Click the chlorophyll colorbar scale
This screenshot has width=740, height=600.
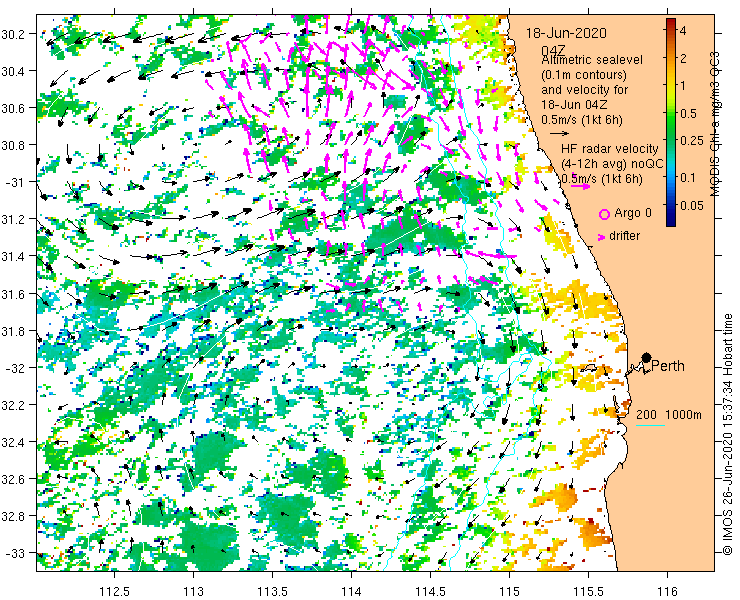(x=671, y=122)
